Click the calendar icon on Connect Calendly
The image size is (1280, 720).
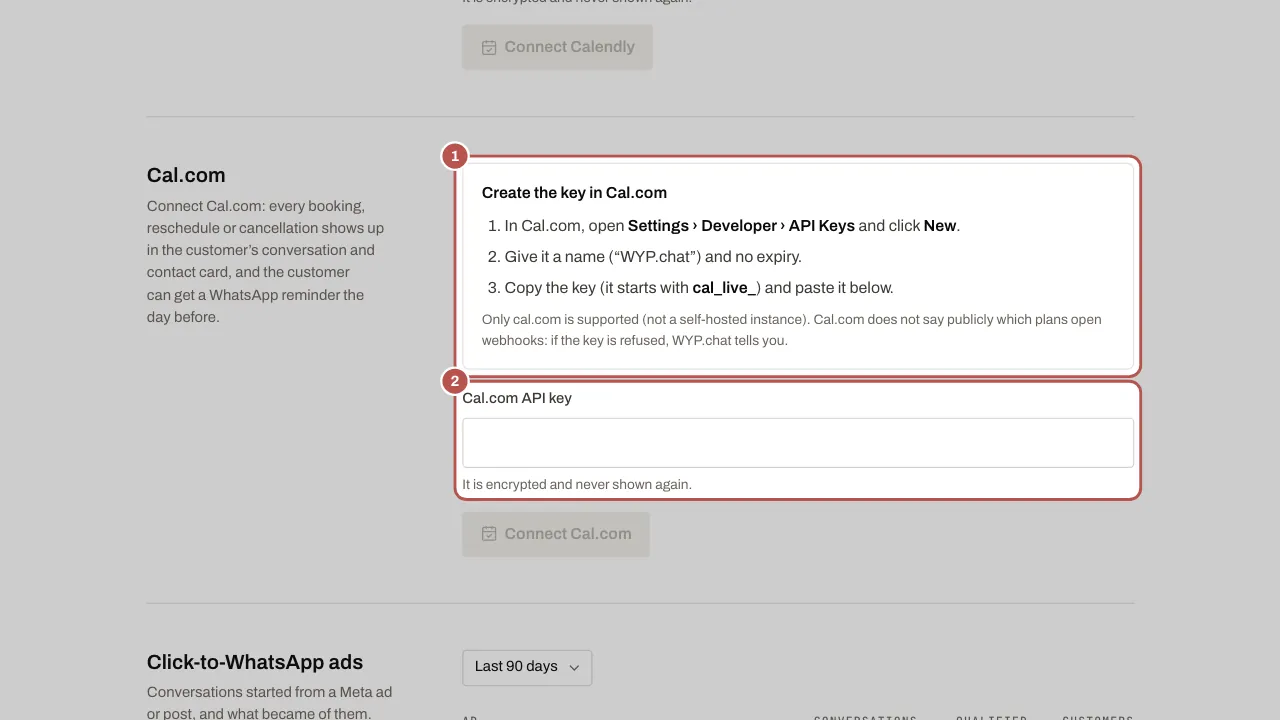489,47
